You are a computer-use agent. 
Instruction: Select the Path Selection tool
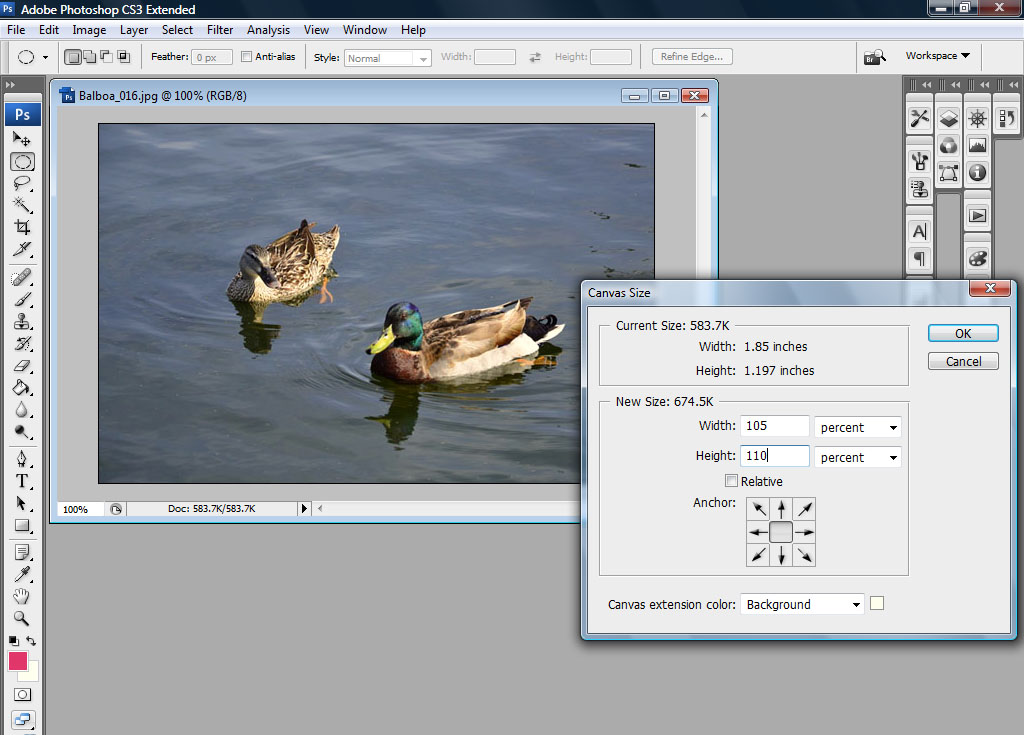pyautogui.click(x=22, y=504)
